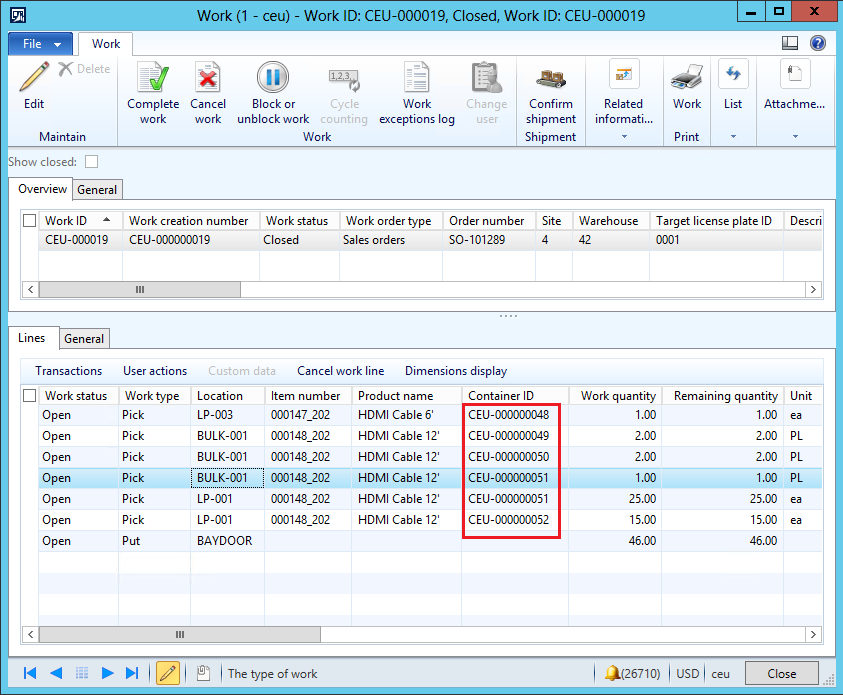
Task: Click the Complete work icon
Action: click(x=153, y=78)
